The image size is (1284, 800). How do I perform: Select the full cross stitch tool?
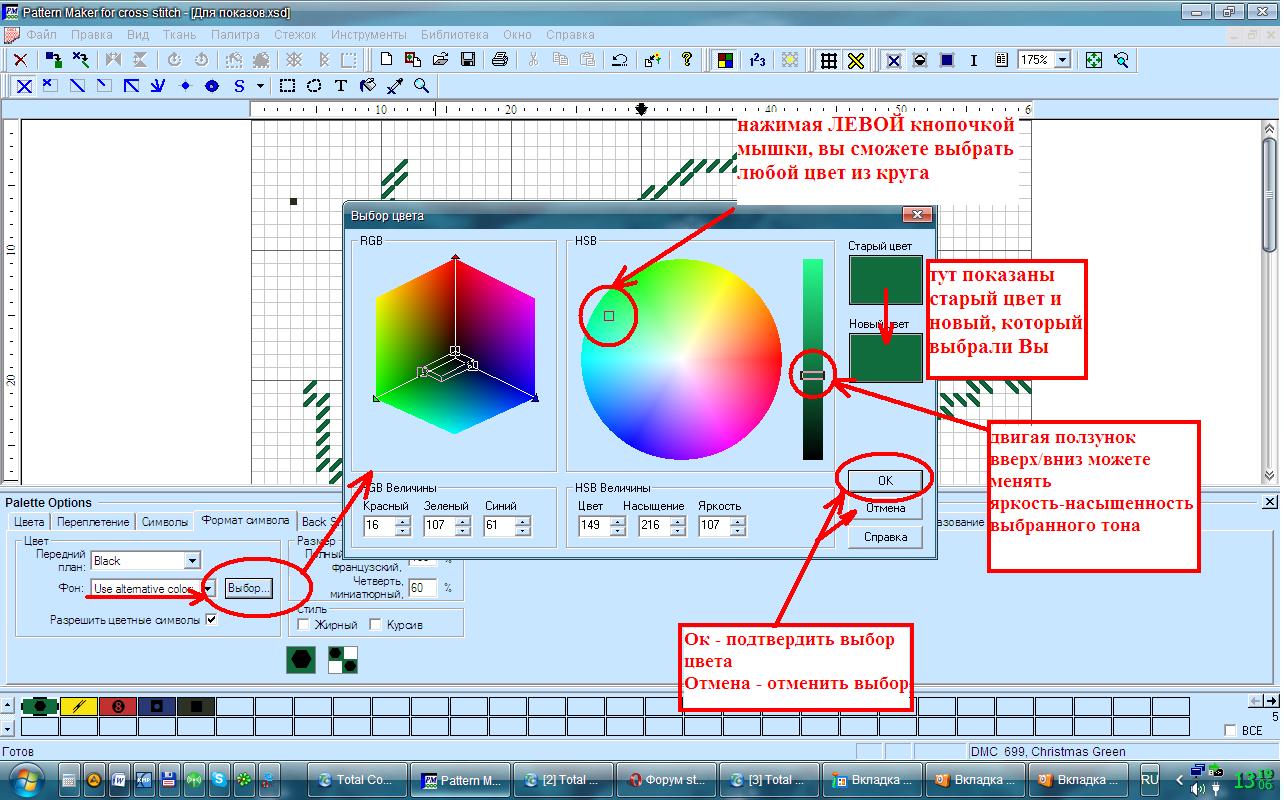(x=24, y=86)
